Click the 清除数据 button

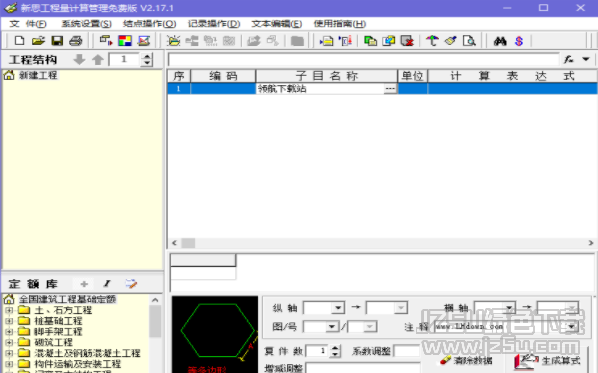466,360
